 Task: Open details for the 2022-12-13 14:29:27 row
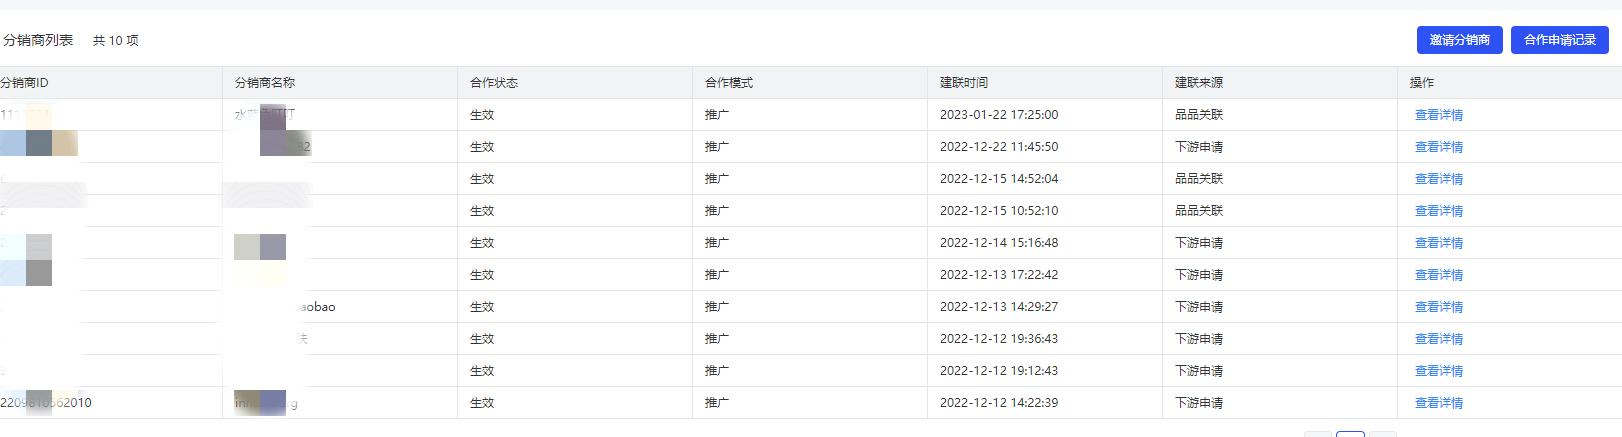[x=1438, y=307]
